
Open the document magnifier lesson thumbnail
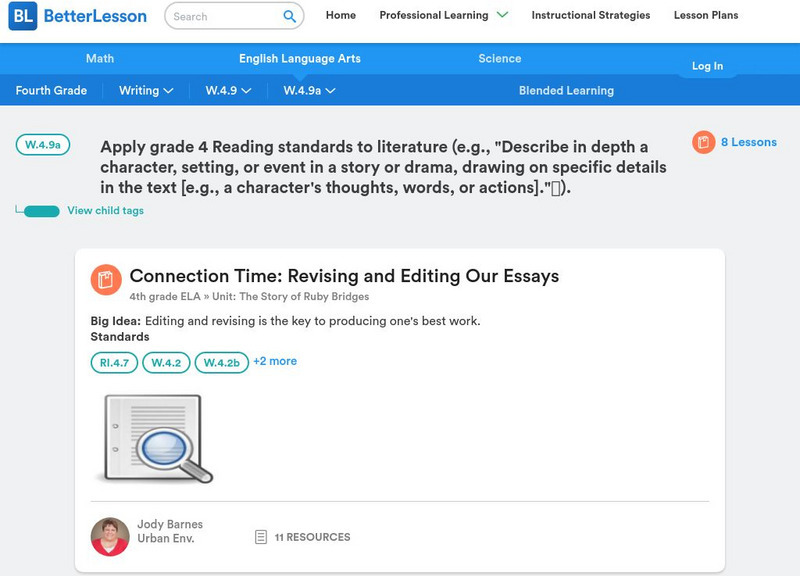pos(154,438)
